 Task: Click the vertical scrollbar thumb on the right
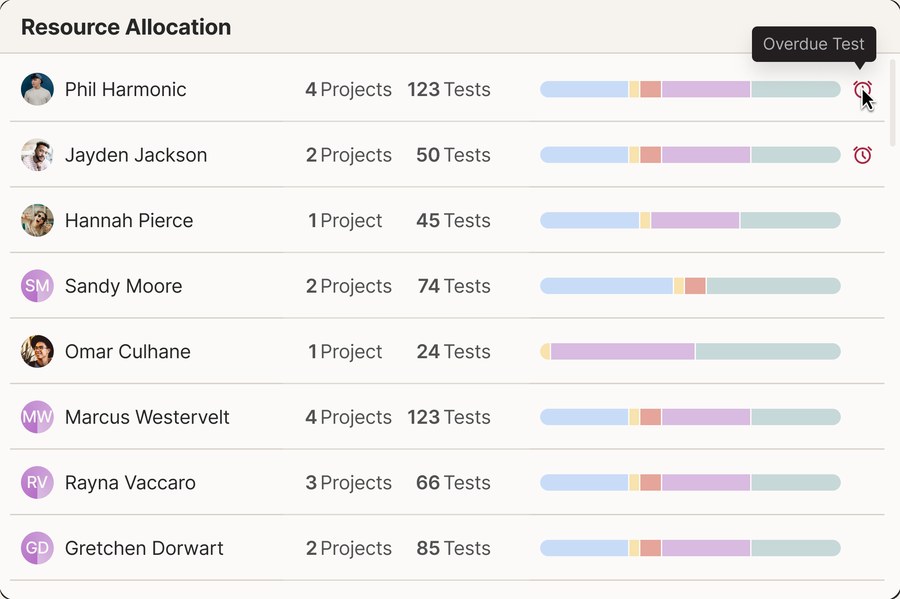[893, 103]
